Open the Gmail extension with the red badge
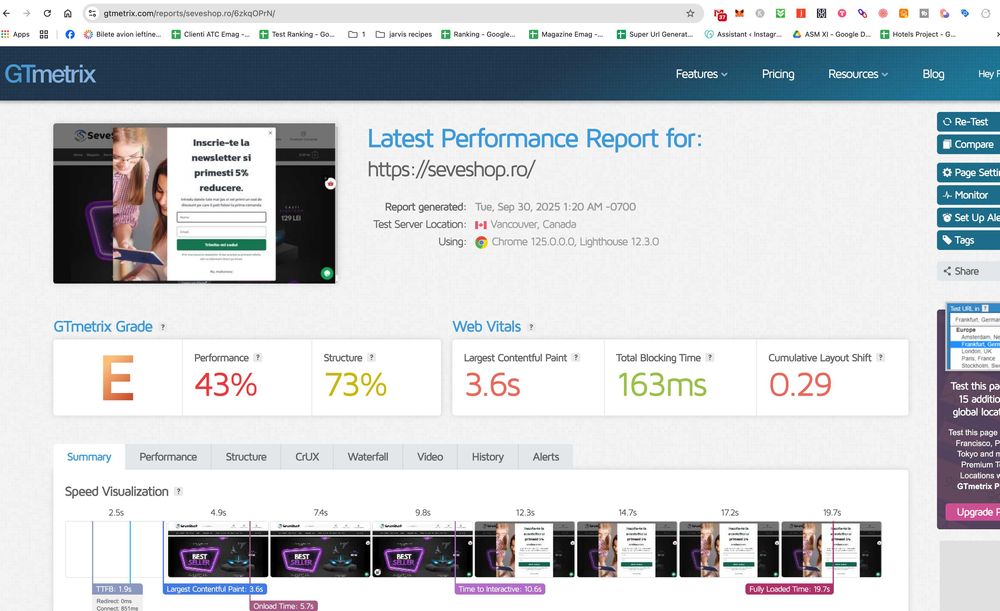This screenshot has width=1000, height=611. 720,13
